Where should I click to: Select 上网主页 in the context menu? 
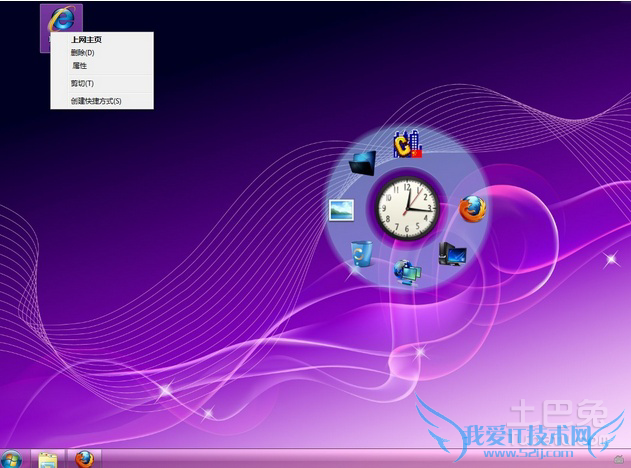click(x=86, y=40)
